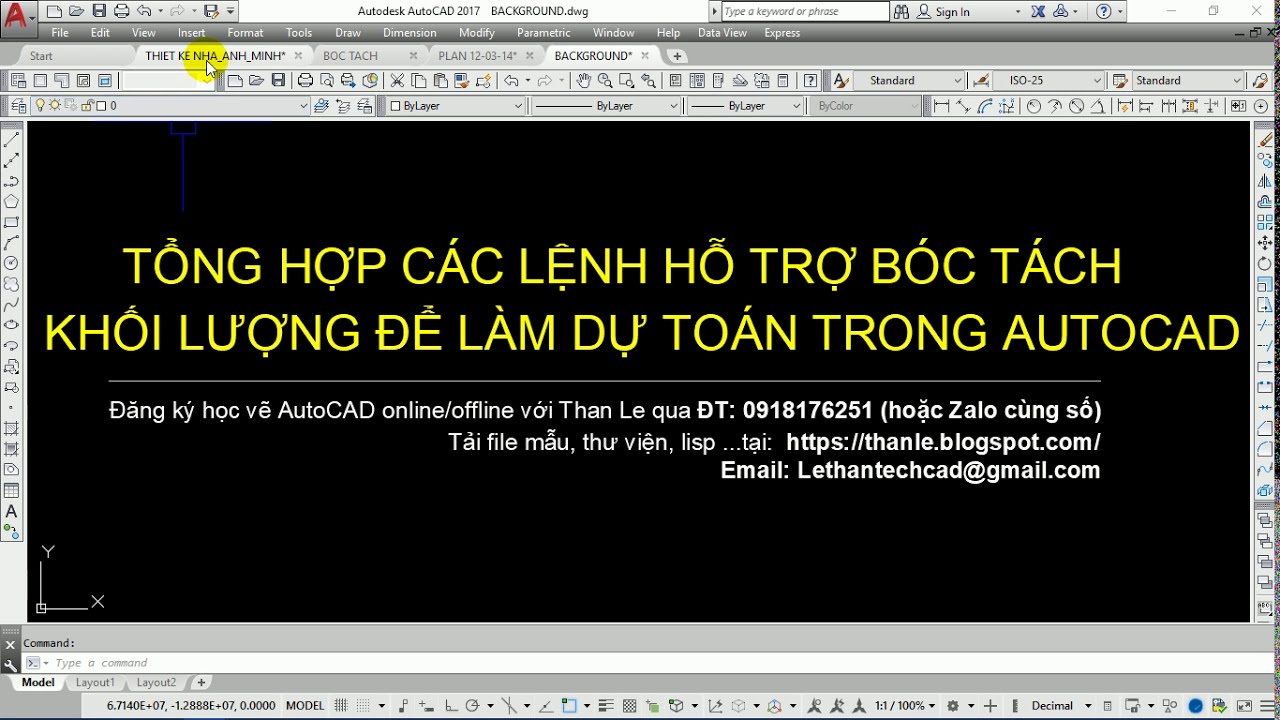Toggle Polar tracking in status bar
This screenshot has width=1280, height=720.
tap(472, 706)
